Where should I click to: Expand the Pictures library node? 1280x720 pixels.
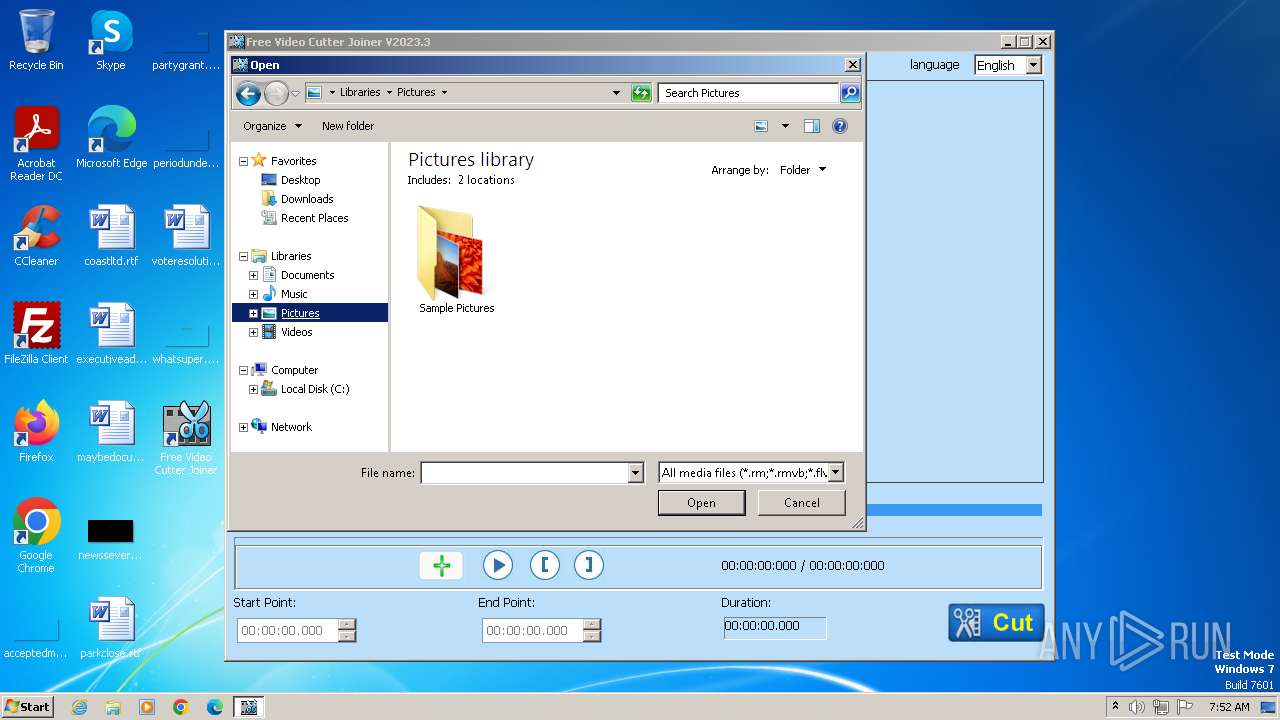coord(253,313)
